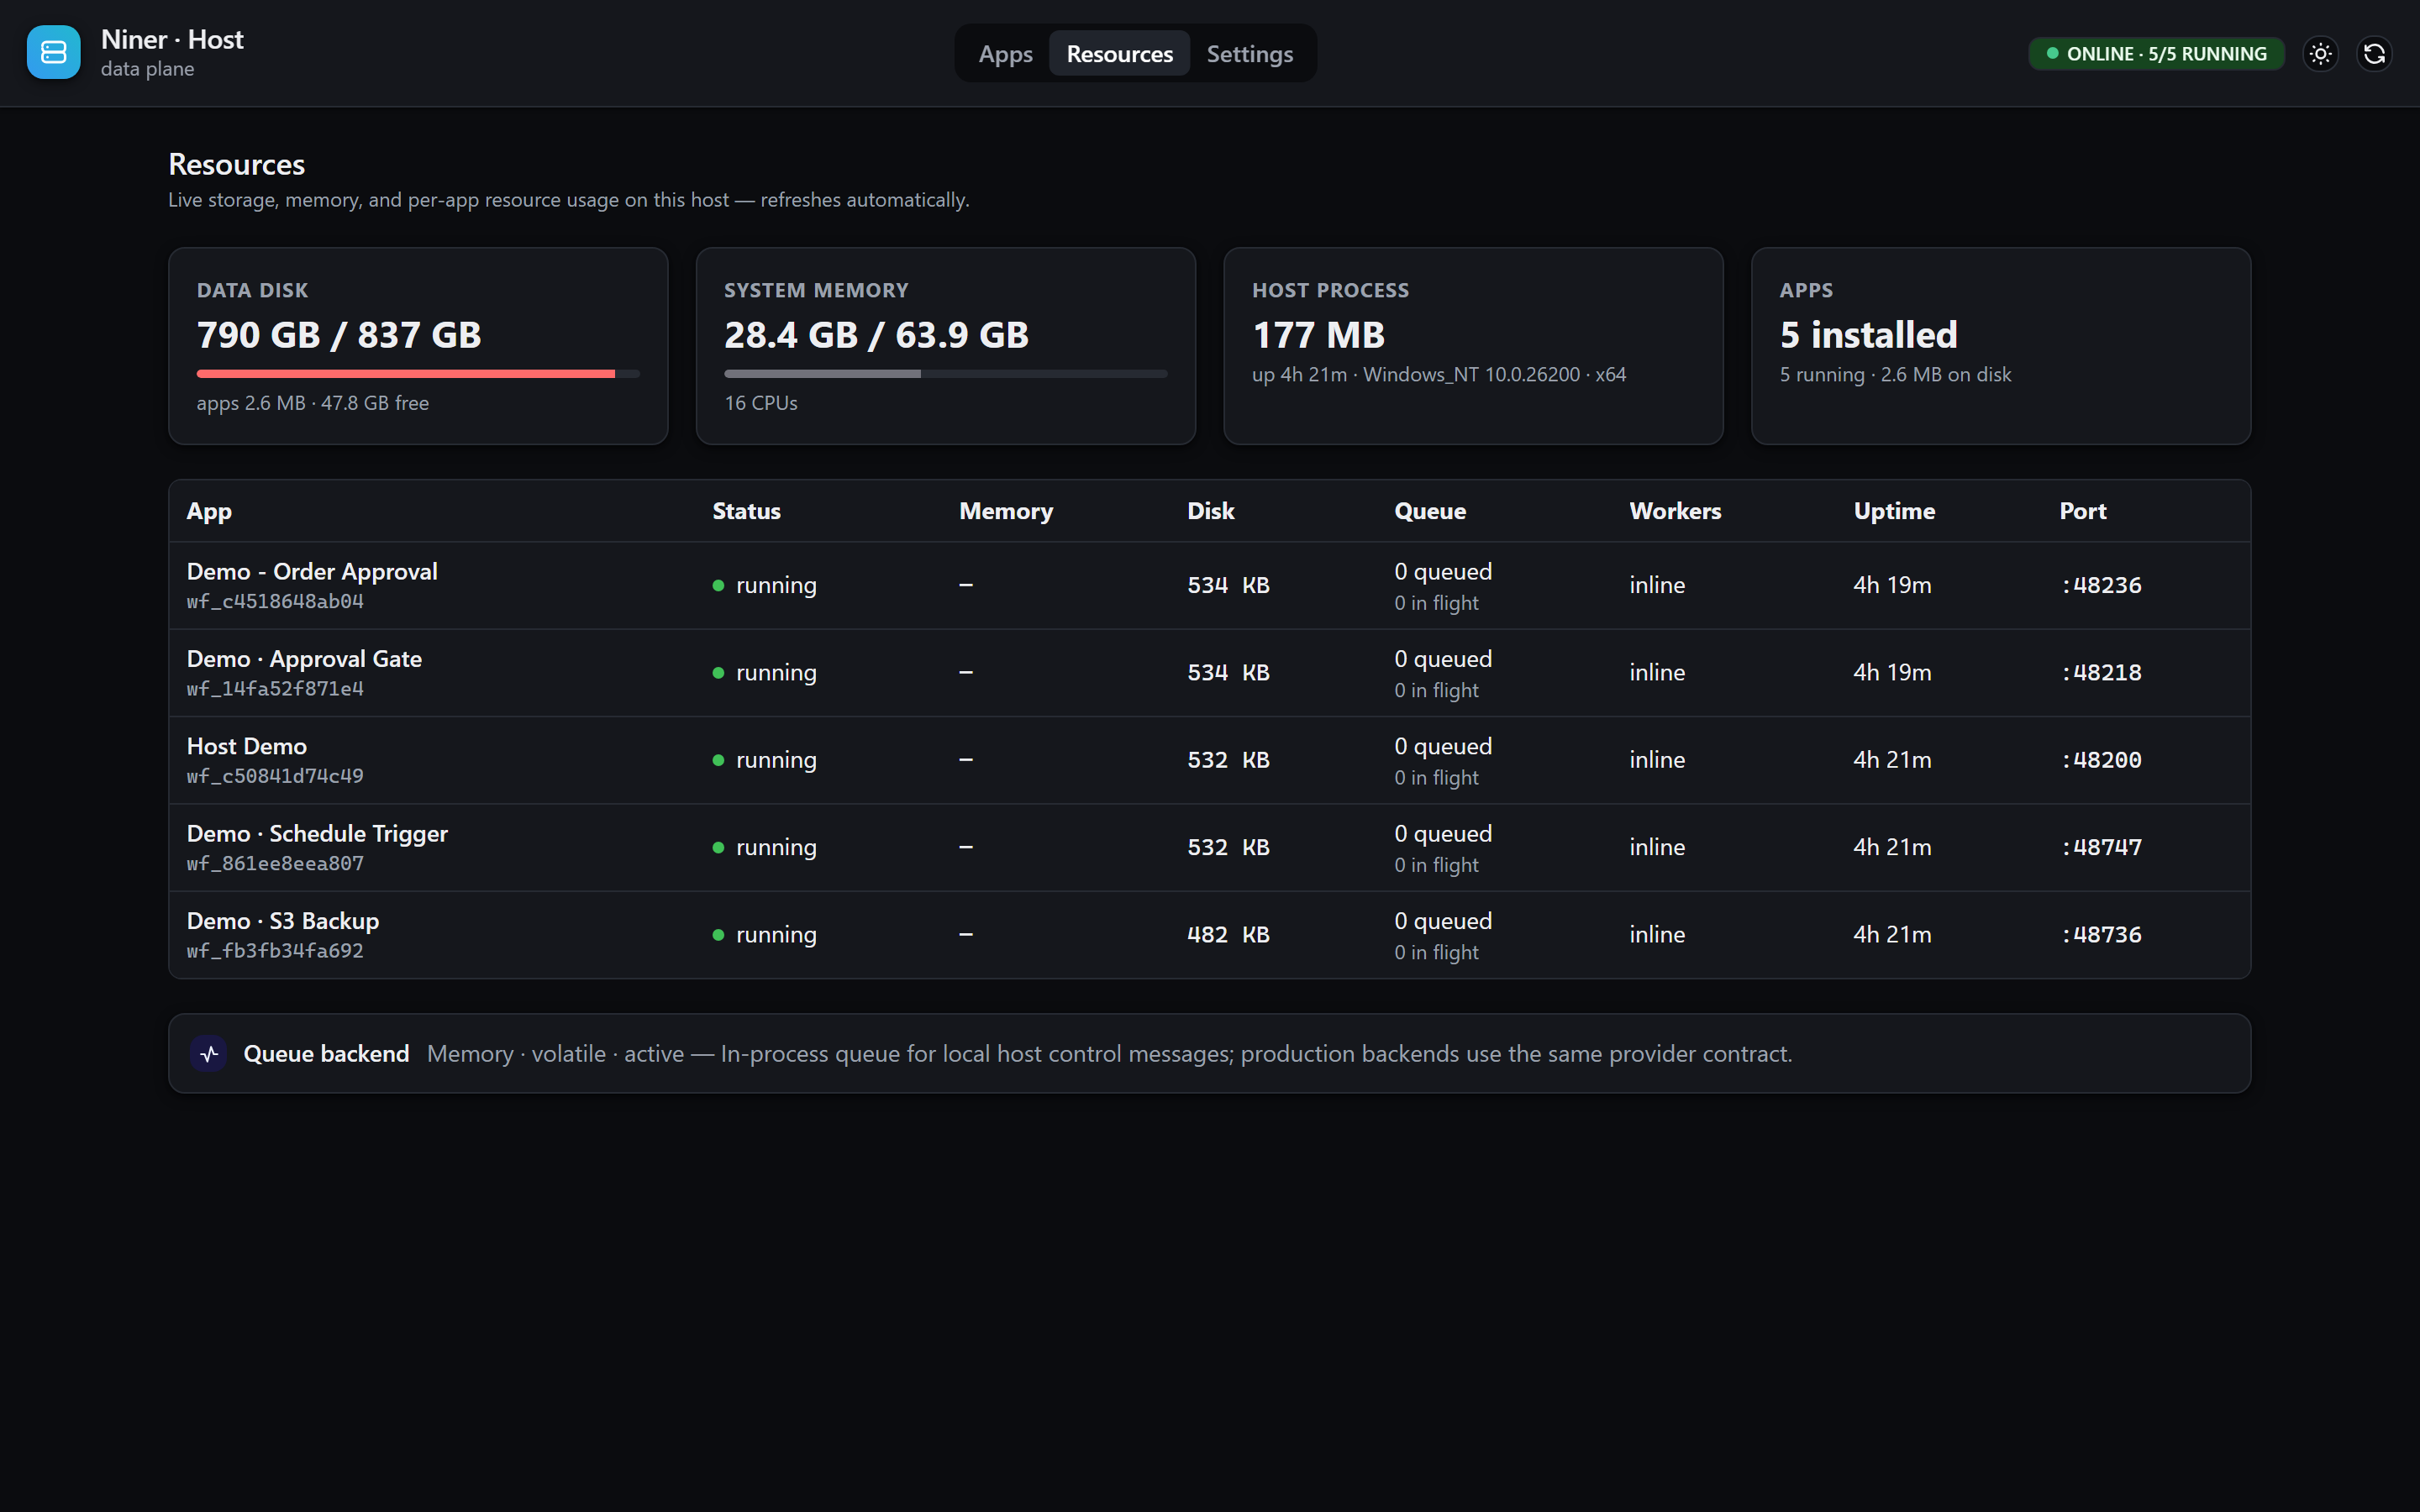This screenshot has width=2420, height=1512.
Task: Open the Host Demo app row
Action: pyautogui.click(x=1209, y=760)
